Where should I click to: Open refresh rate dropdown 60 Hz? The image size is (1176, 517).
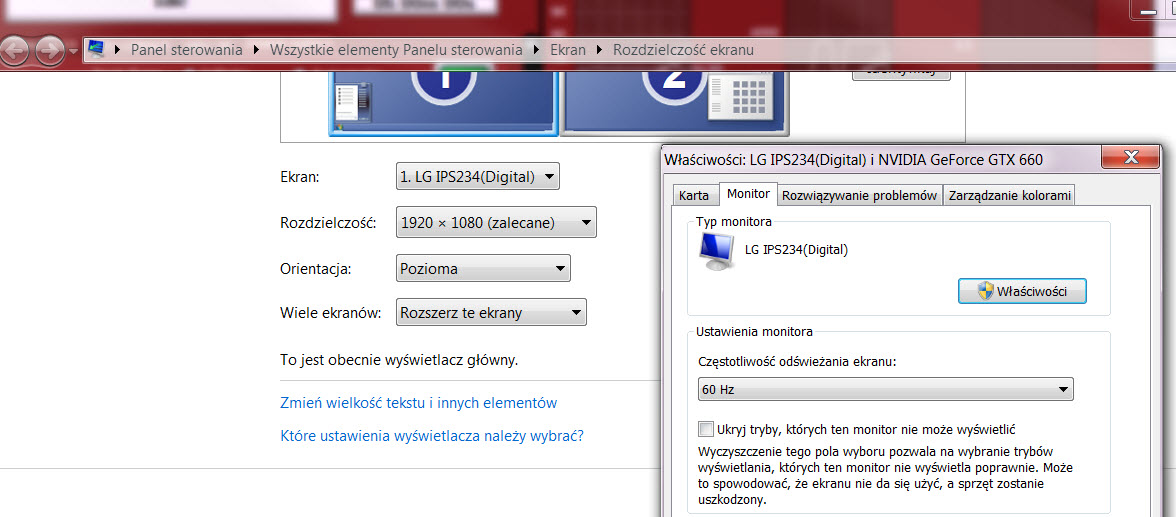pyautogui.click(x=886, y=389)
